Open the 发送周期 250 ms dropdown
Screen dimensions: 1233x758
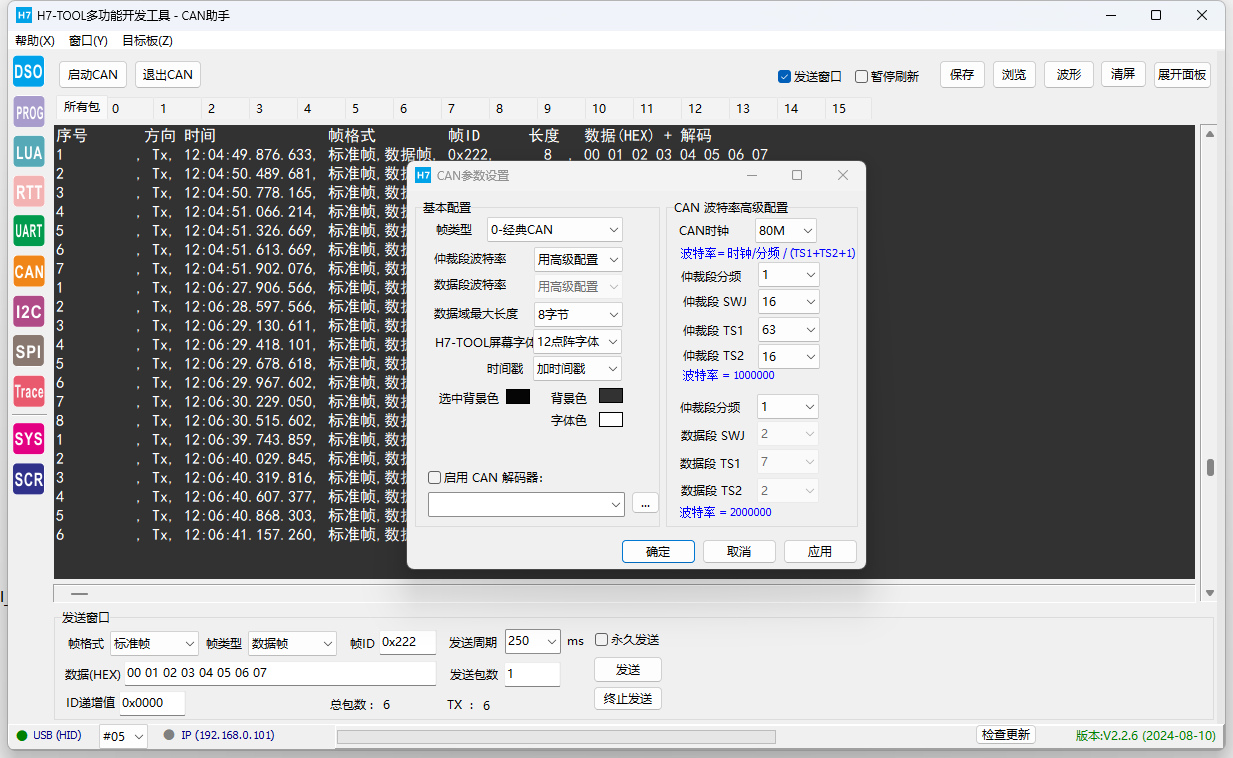pyautogui.click(x=533, y=641)
